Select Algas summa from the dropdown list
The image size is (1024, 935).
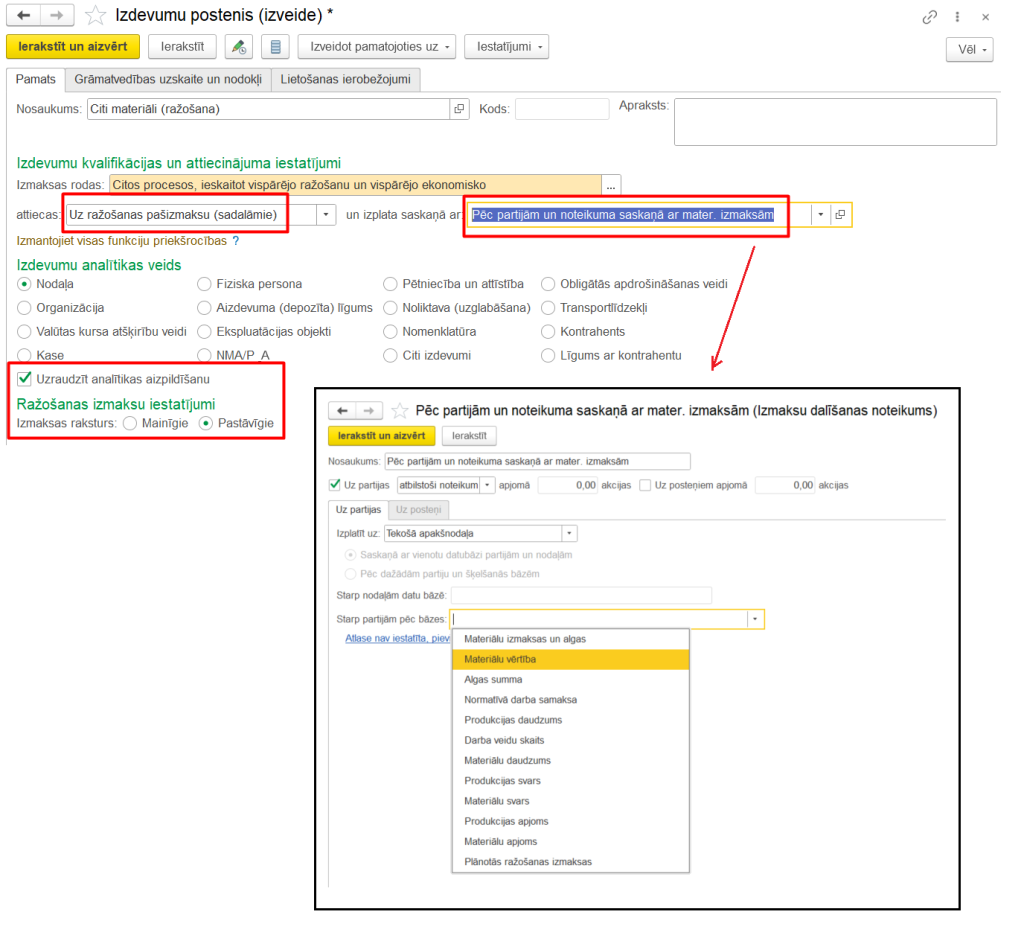(x=493, y=680)
